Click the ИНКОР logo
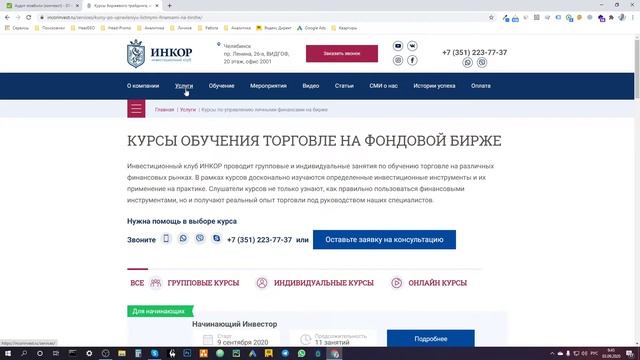Screen dimensions: 640x360 point(159,53)
